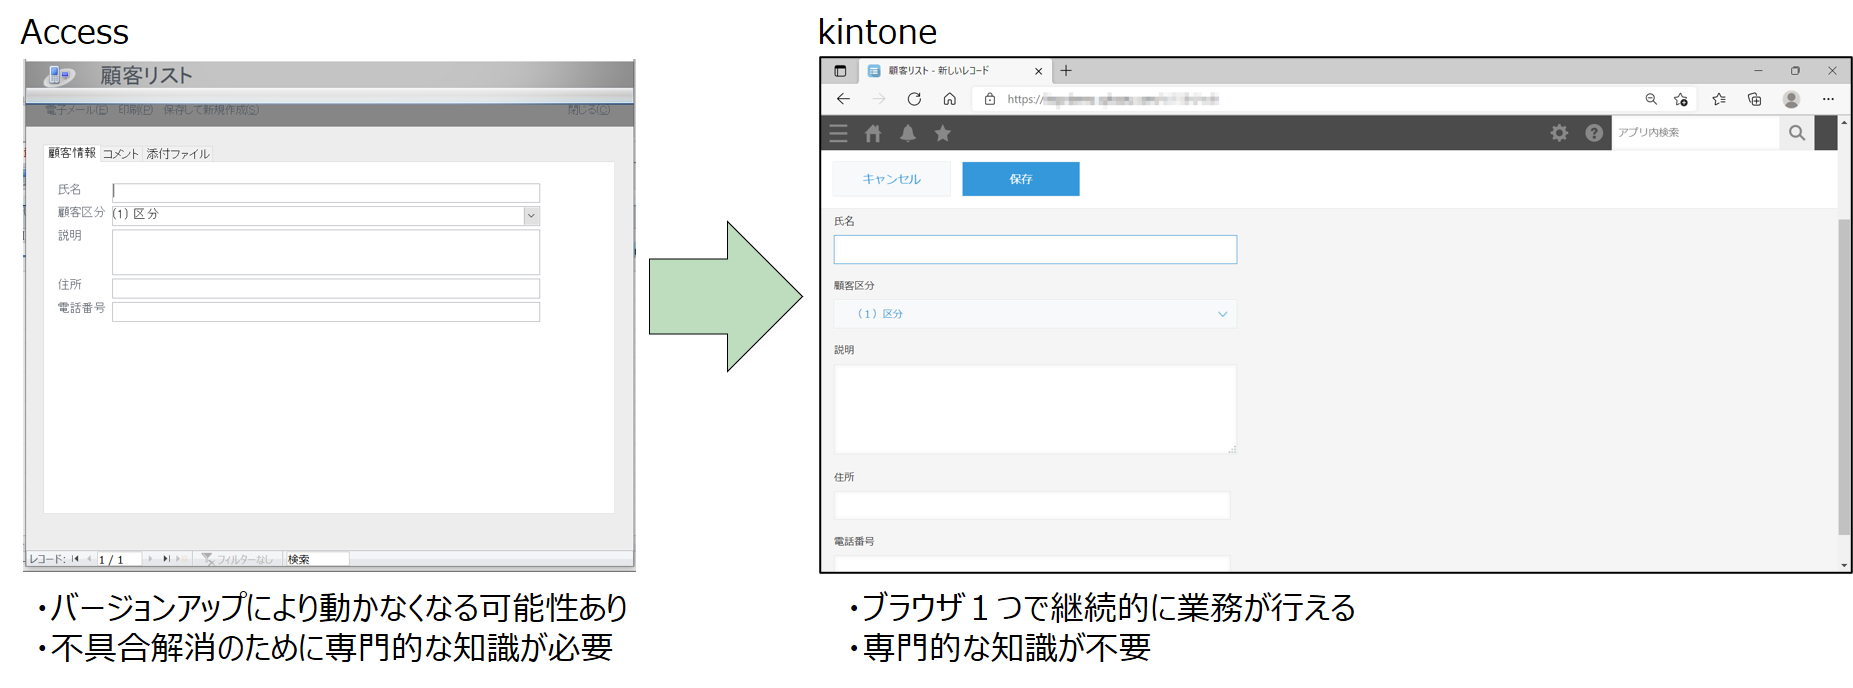The width and height of the screenshot is (1853, 688).
Task: Click the Access 説明 text area
Action: tap(326, 252)
